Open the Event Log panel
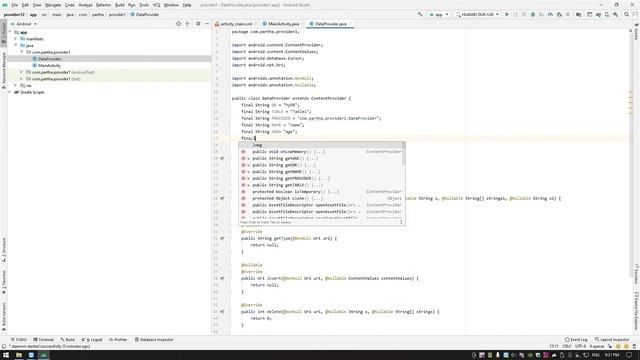Viewport: 640px width, 360px height. (576, 339)
